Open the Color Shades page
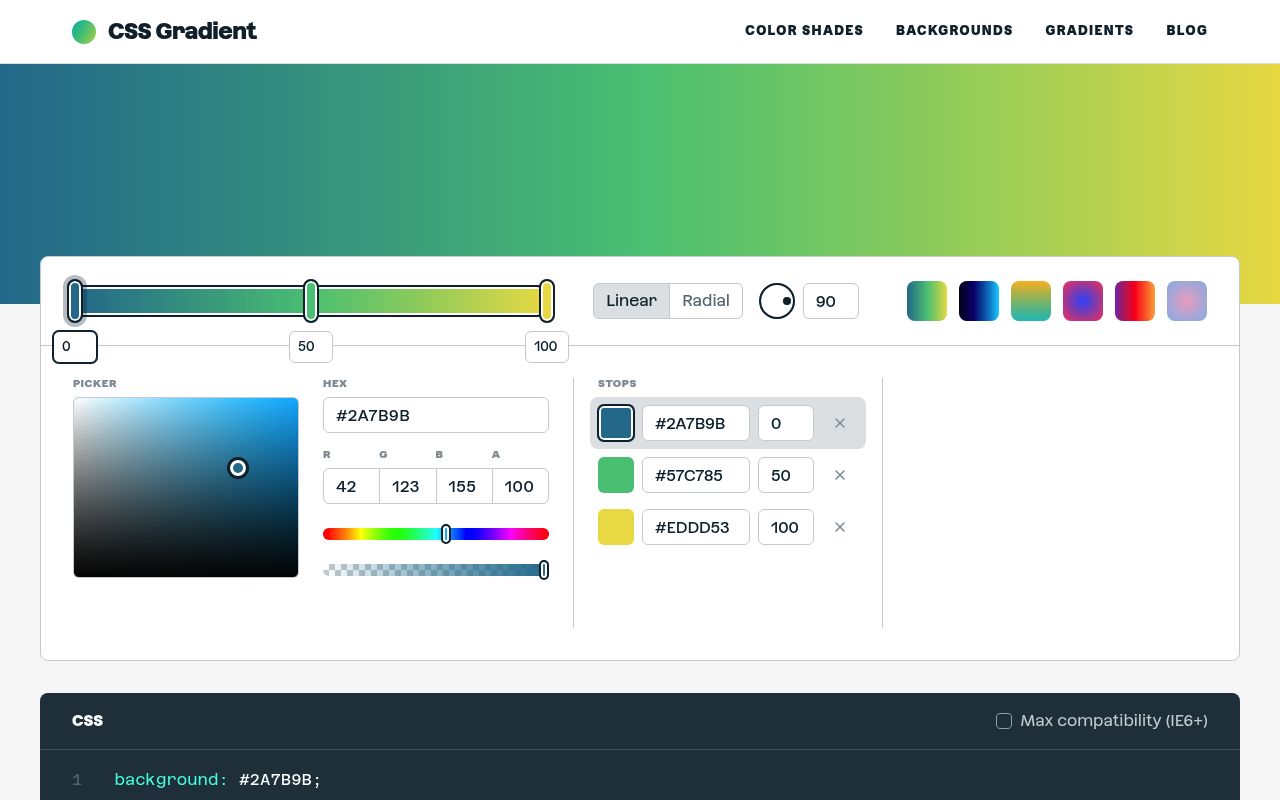1280x800 pixels. [x=804, y=31]
